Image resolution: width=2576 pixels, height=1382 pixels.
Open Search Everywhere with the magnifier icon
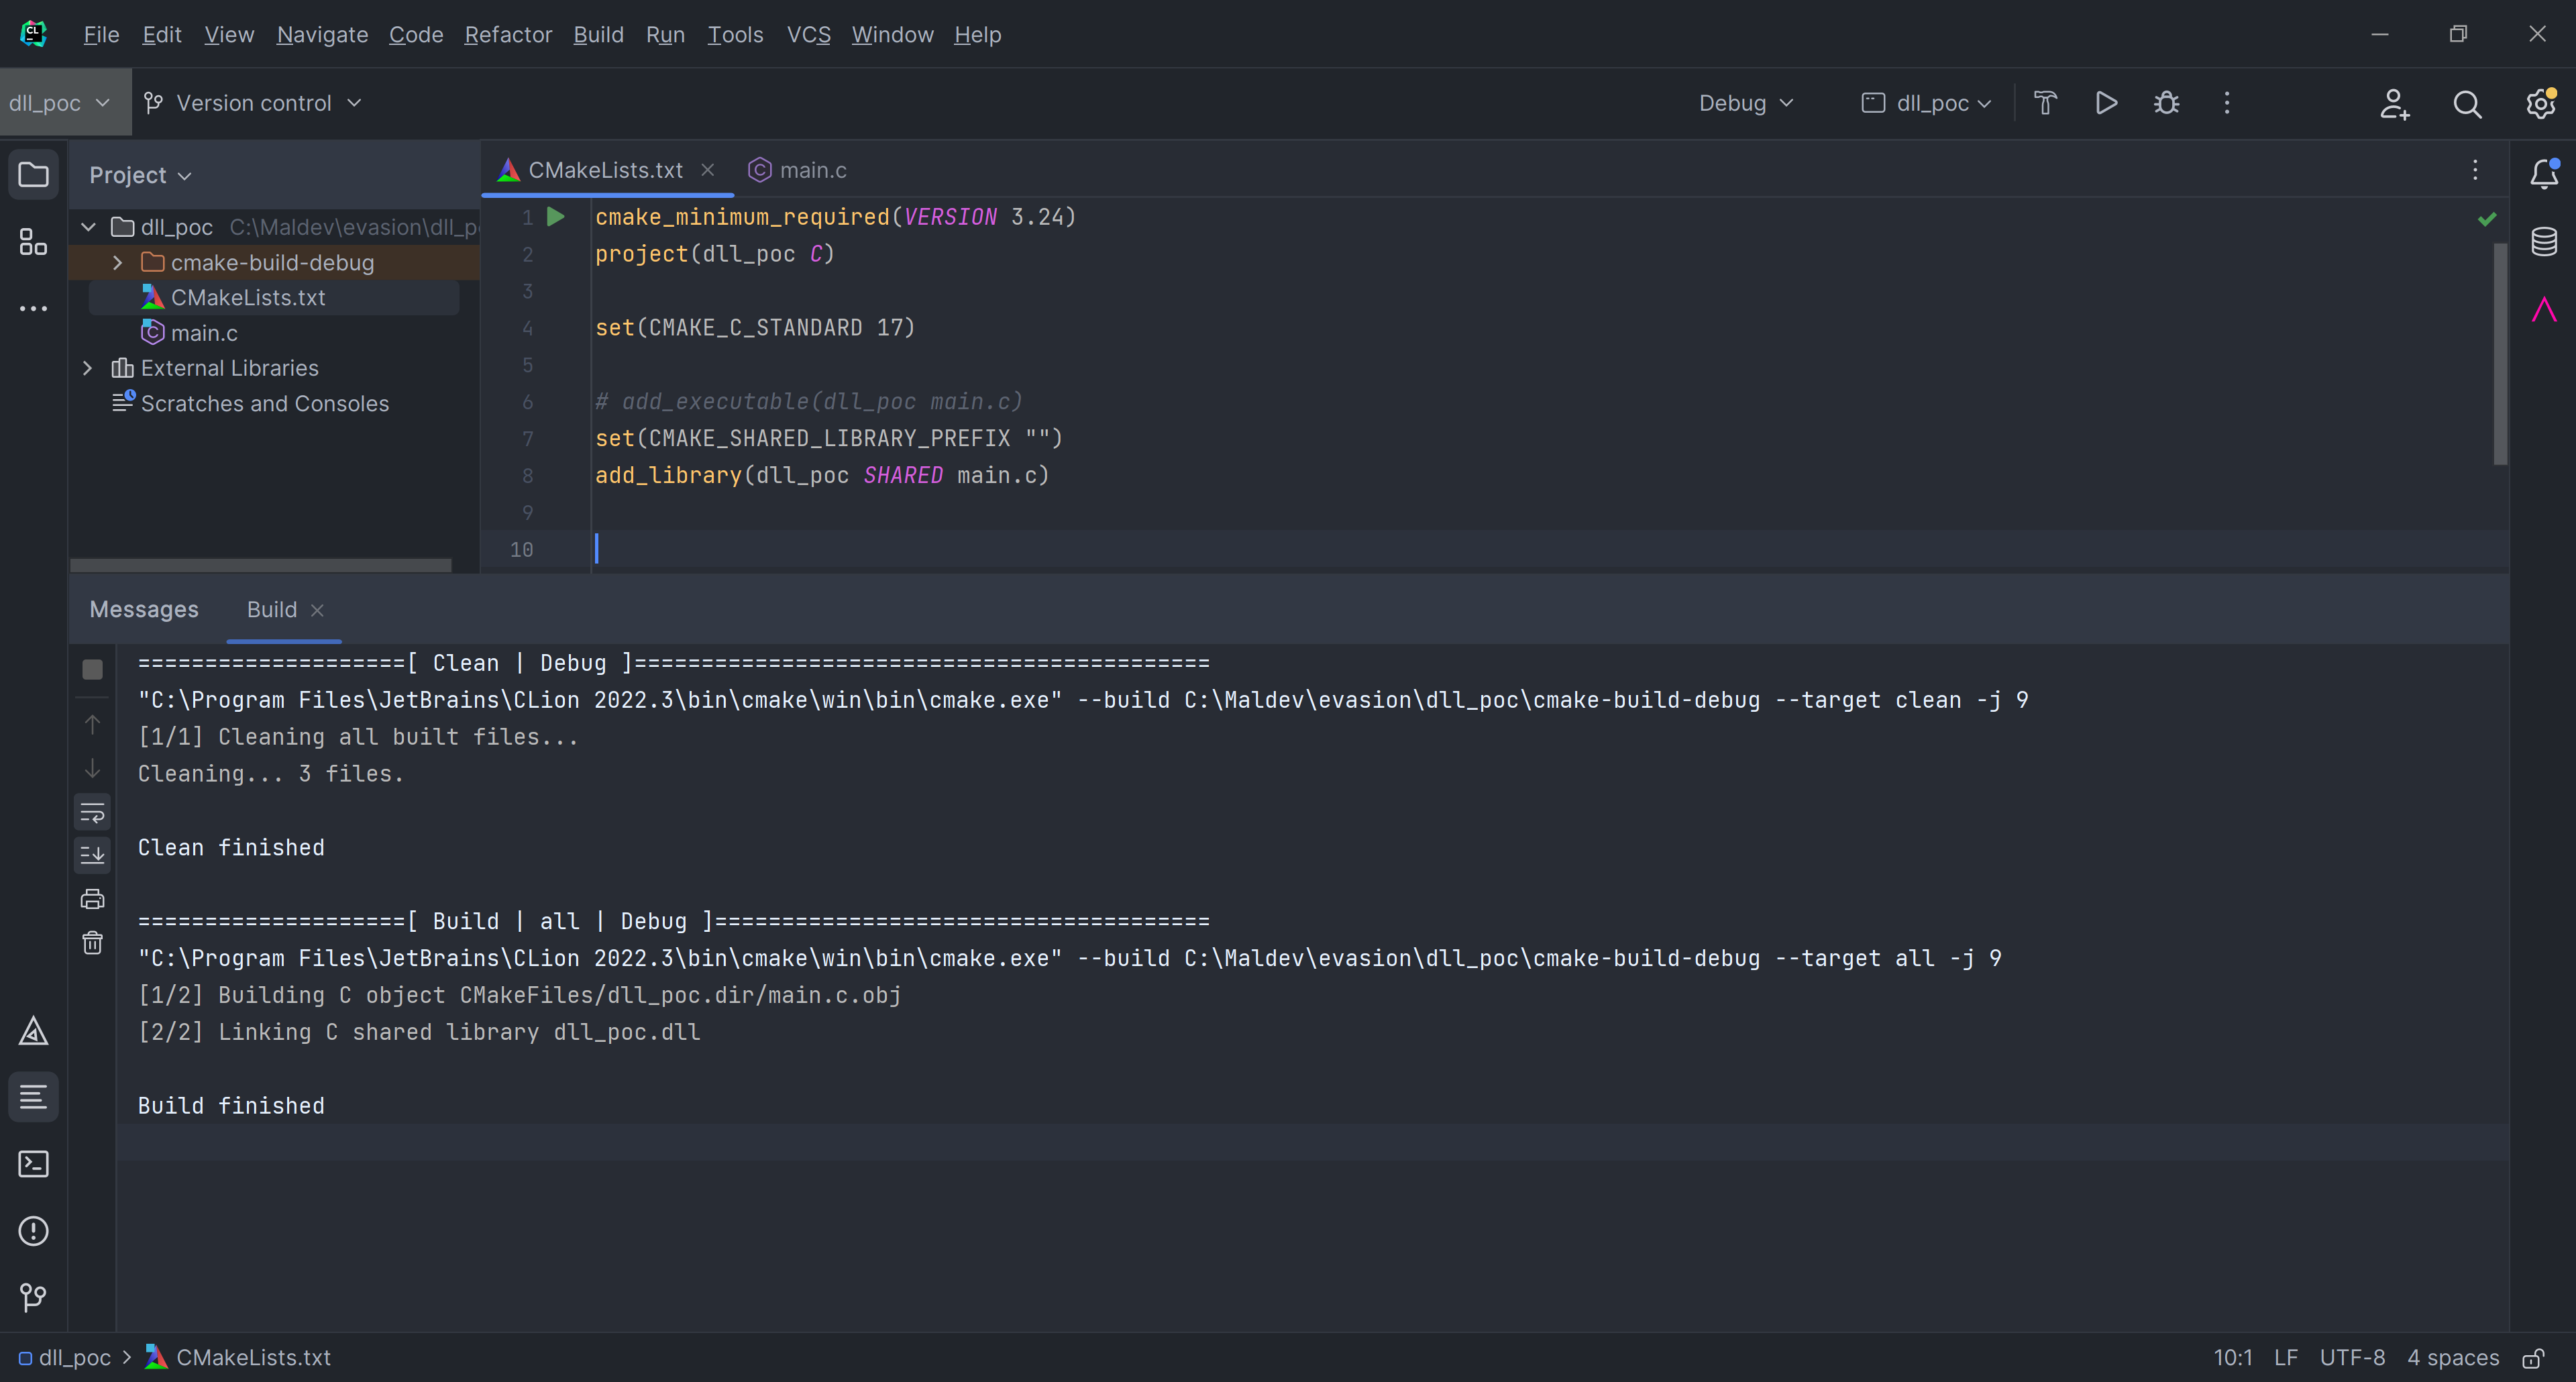point(2467,104)
